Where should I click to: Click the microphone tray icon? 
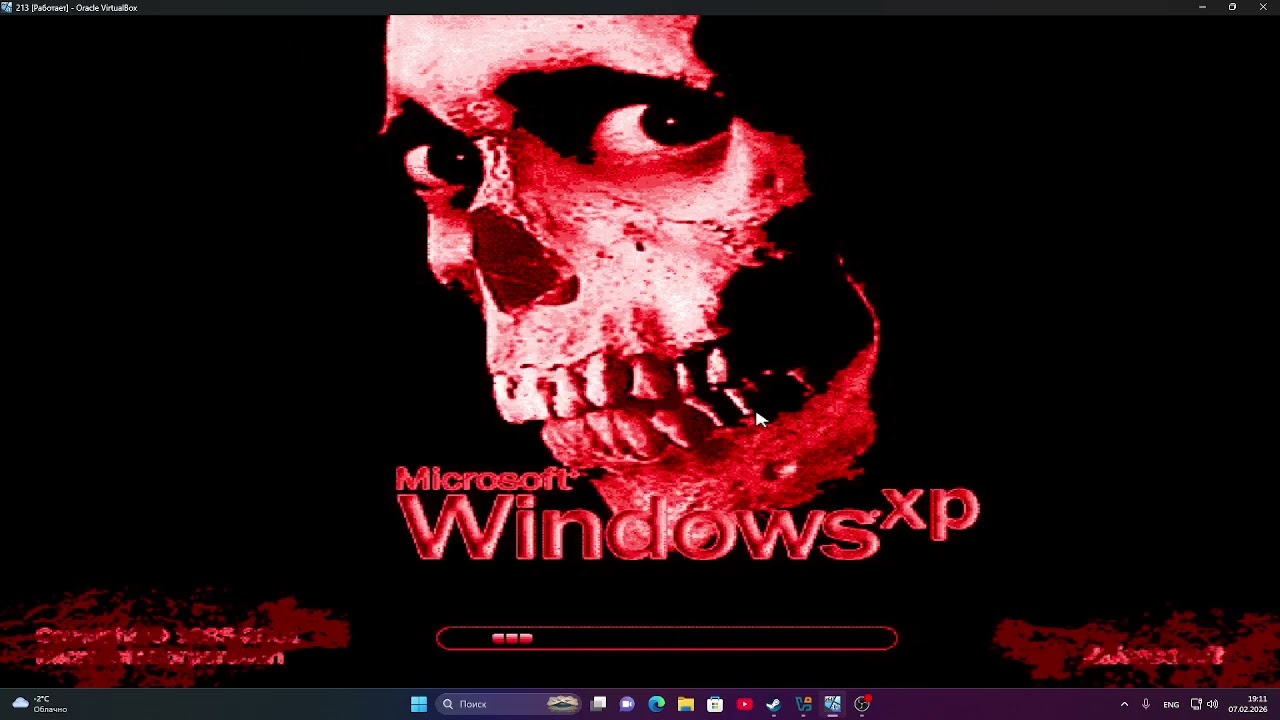pyautogui.click(x=1146, y=704)
